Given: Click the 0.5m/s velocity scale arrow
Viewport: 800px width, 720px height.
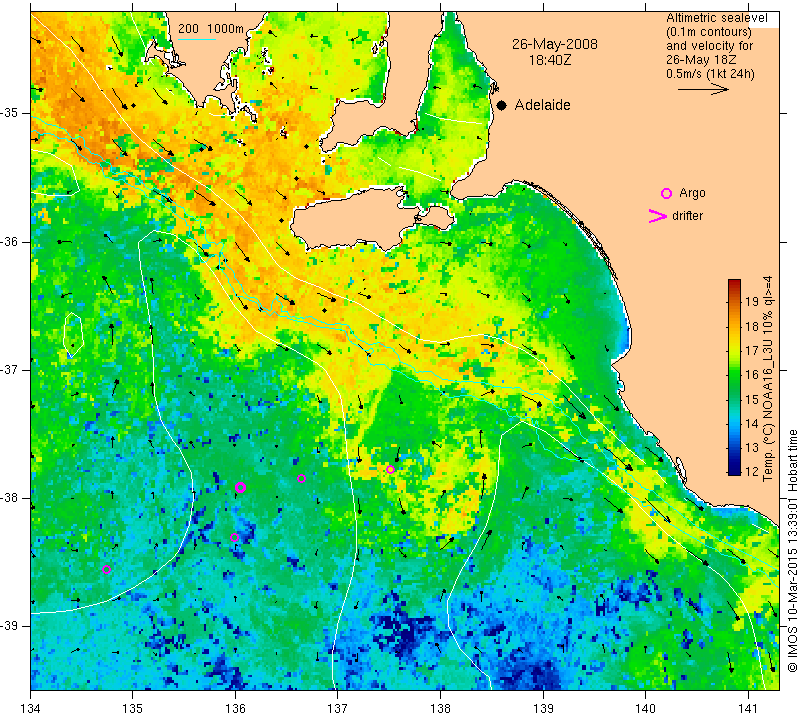Looking at the screenshot, I should [703, 89].
